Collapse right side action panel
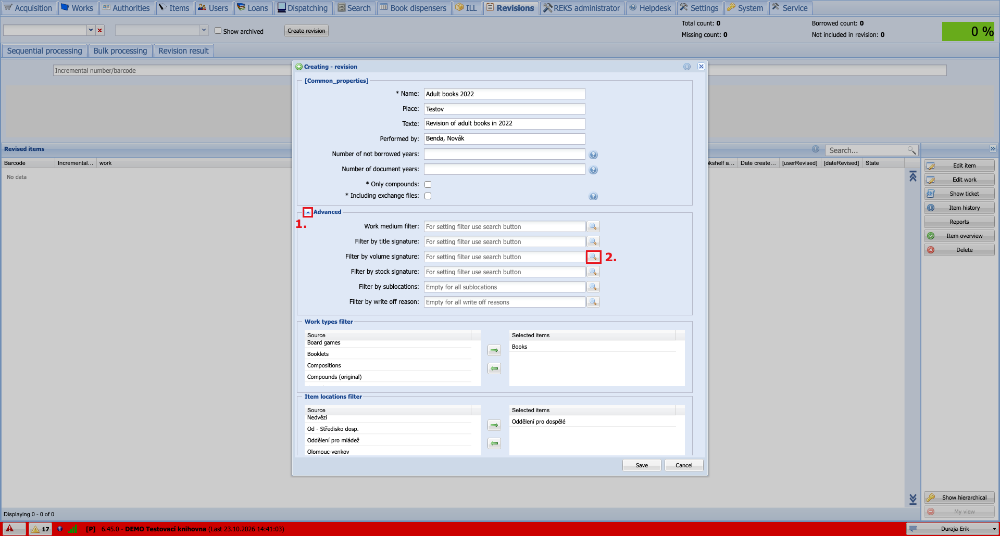This screenshot has height=536, width=1000. pyautogui.click(x=993, y=149)
